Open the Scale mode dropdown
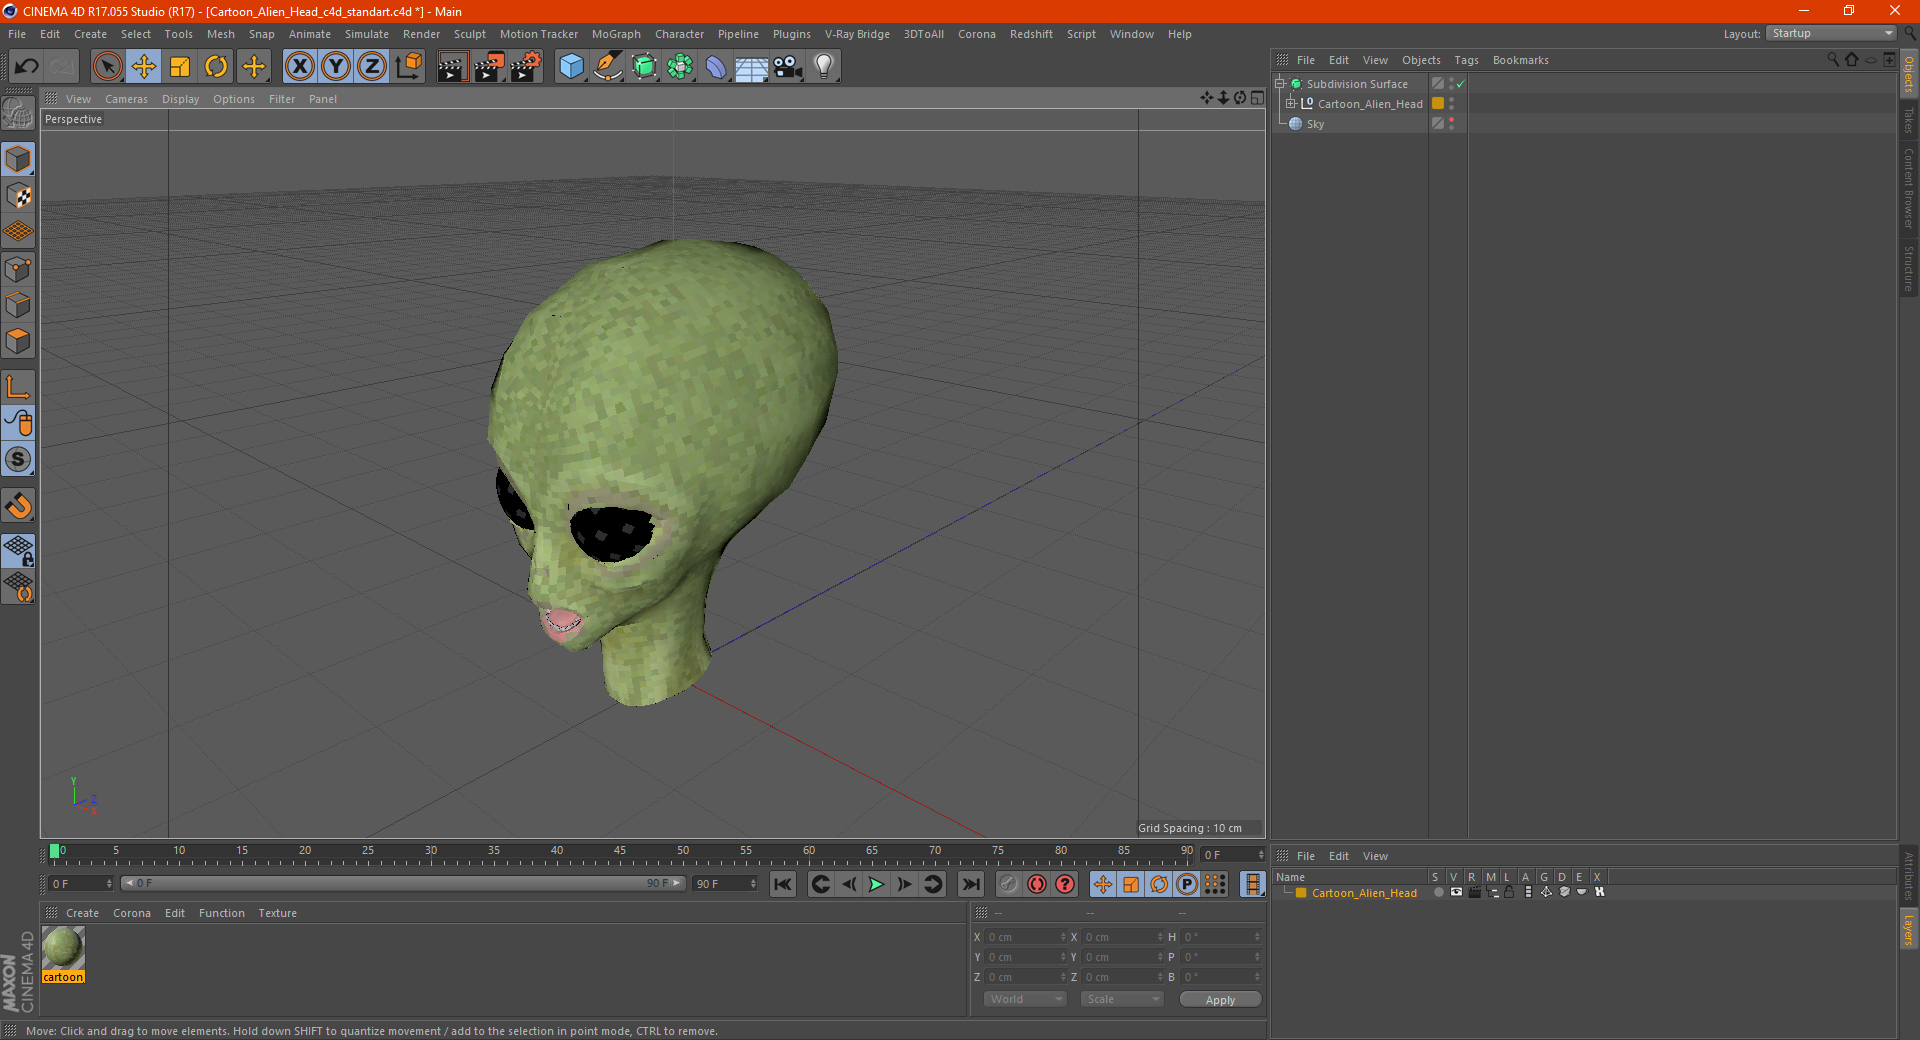 pos(1122,999)
